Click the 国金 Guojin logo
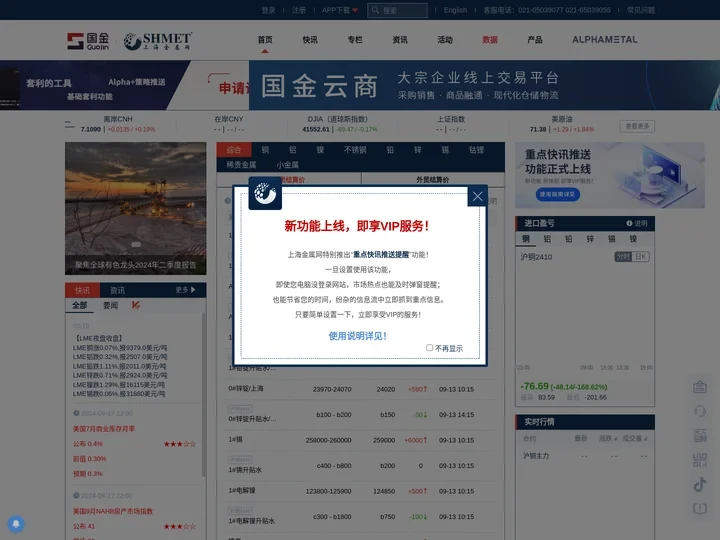Viewport: 720px width, 540px height. point(88,41)
